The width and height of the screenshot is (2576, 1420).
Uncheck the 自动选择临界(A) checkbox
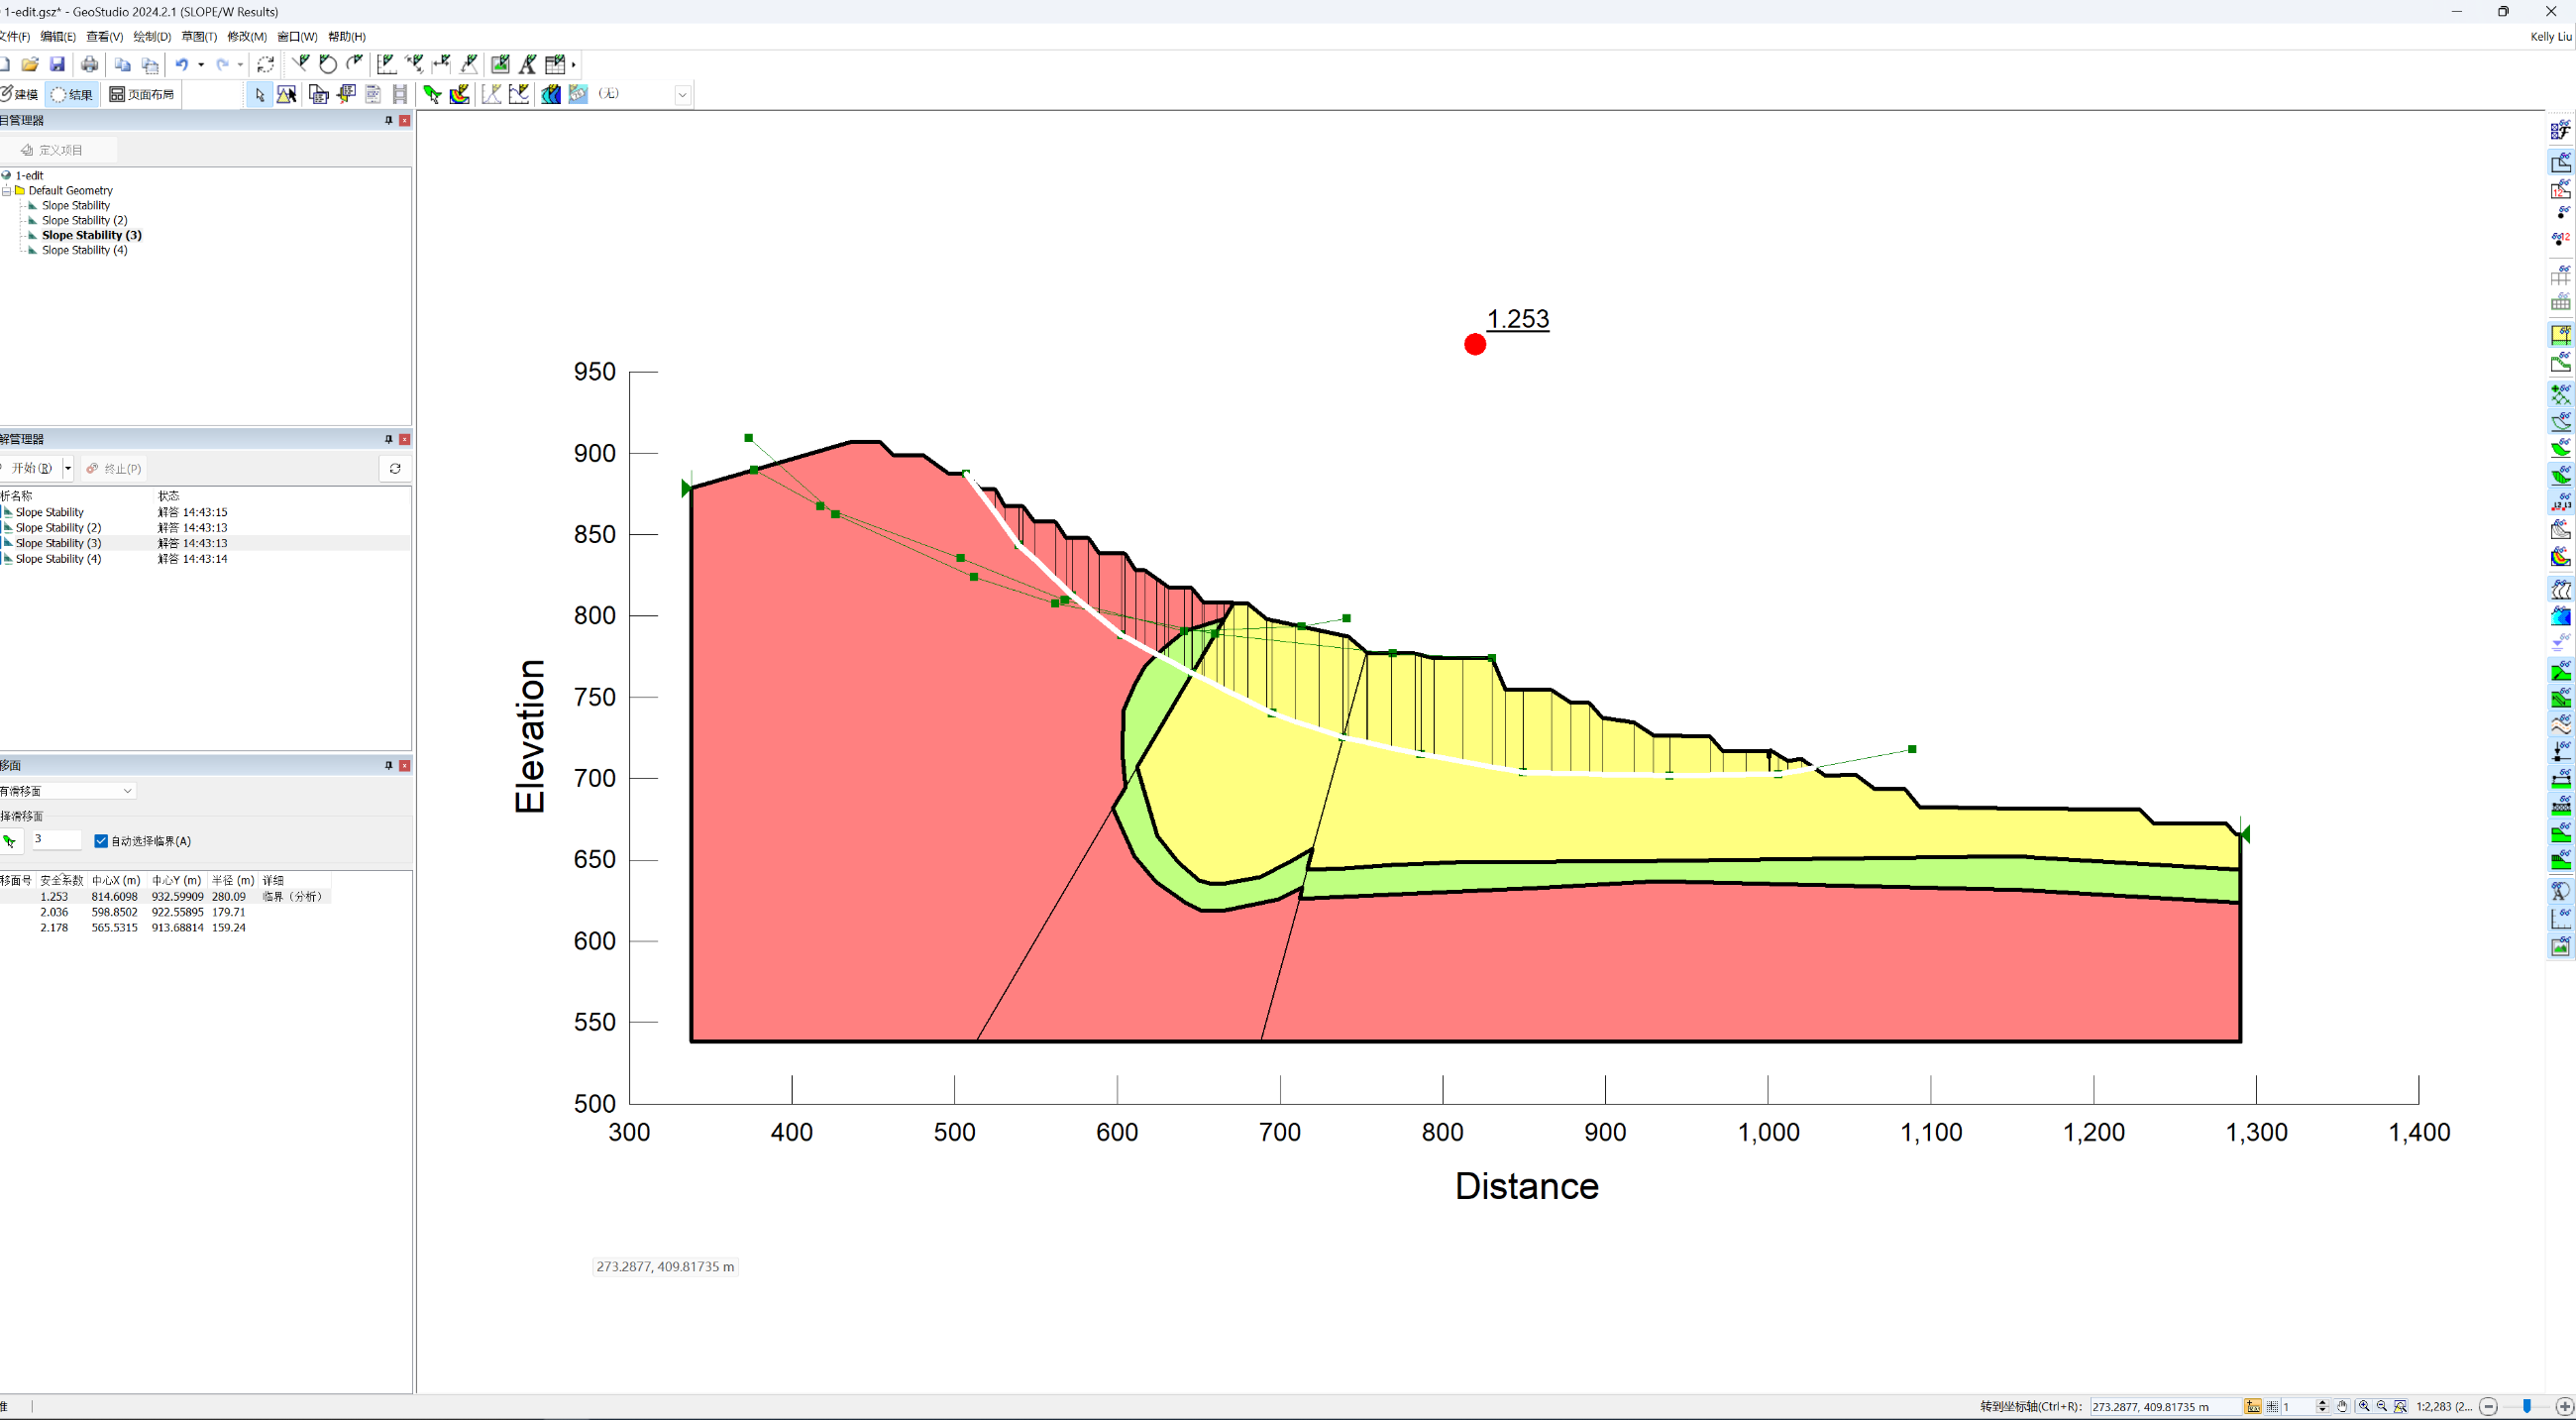click(x=101, y=841)
